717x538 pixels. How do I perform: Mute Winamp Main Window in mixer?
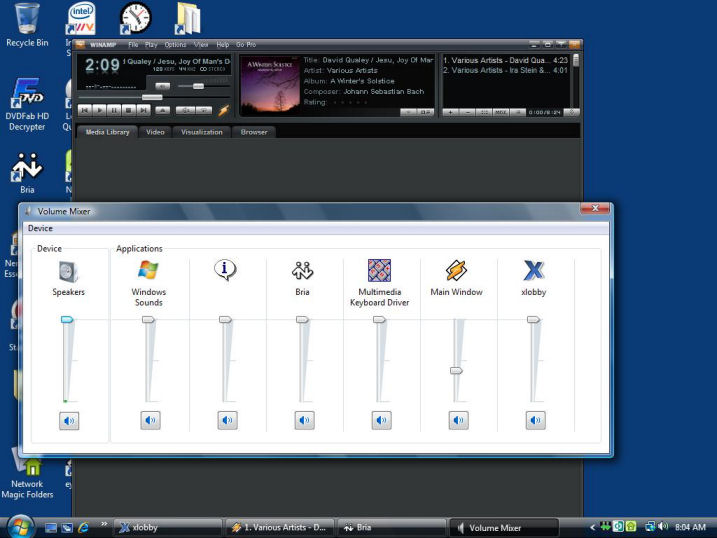click(459, 420)
